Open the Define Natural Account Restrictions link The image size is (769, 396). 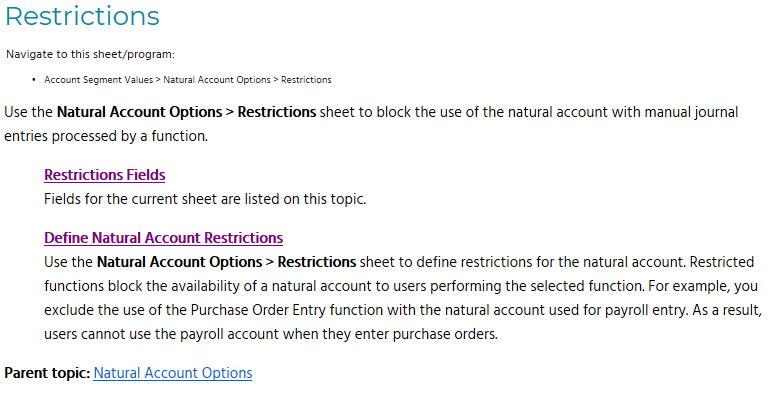(x=163, y=238)
